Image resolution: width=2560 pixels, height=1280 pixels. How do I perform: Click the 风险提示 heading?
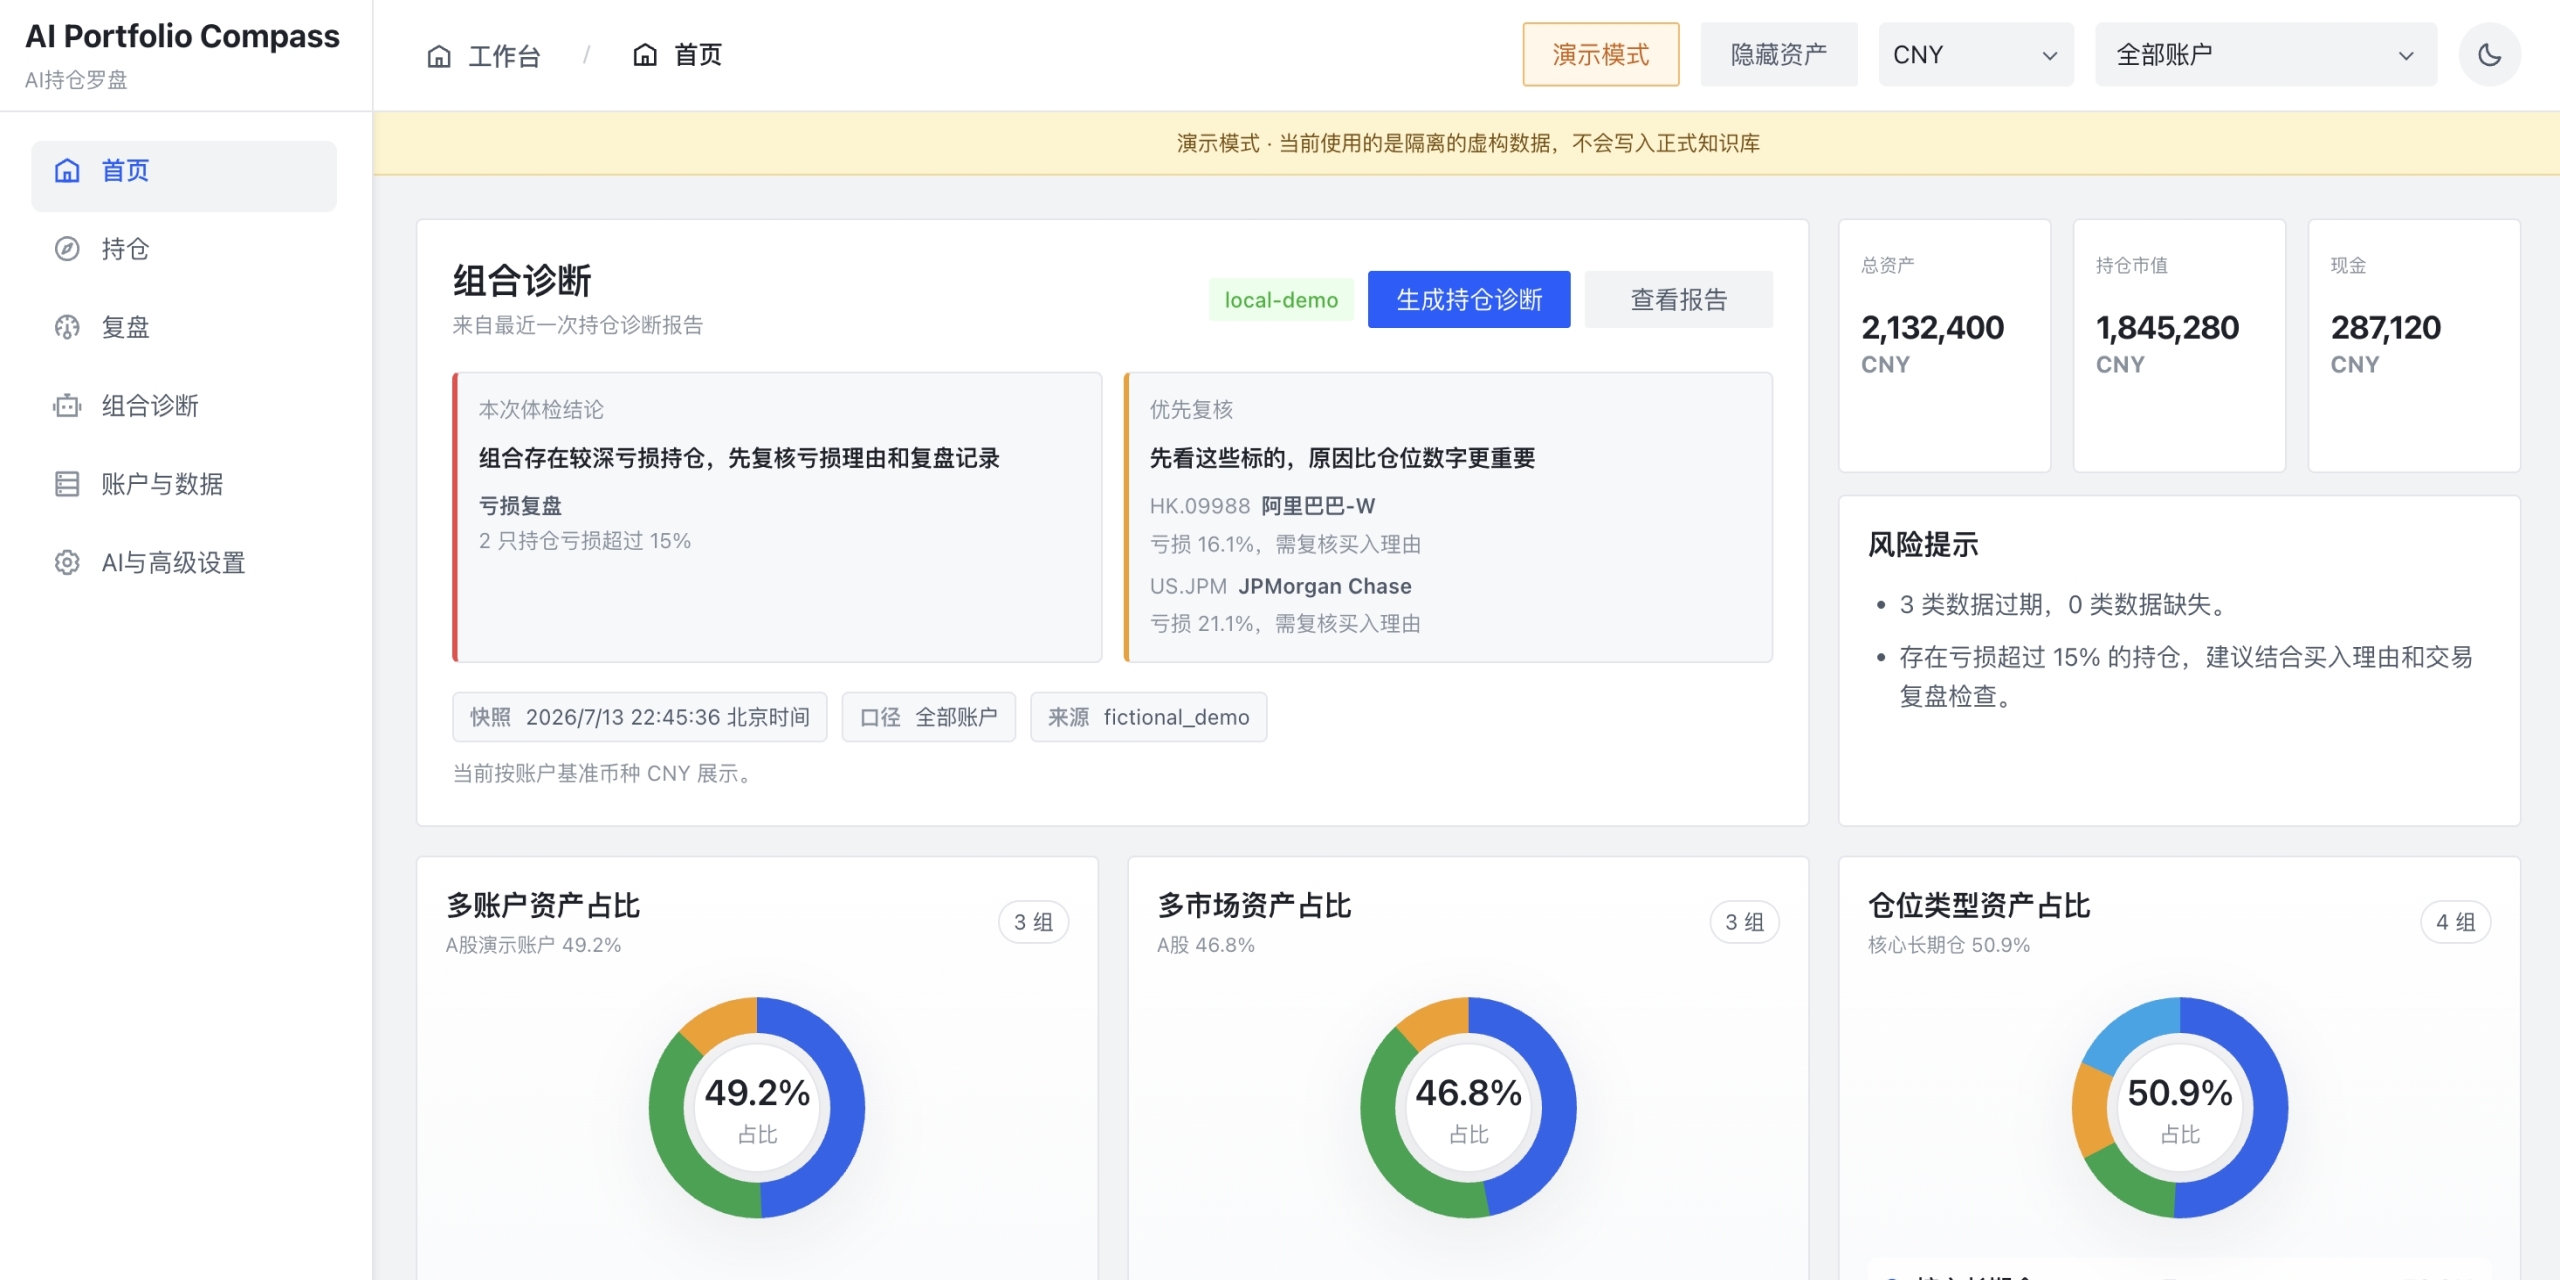coord(1923,545)
